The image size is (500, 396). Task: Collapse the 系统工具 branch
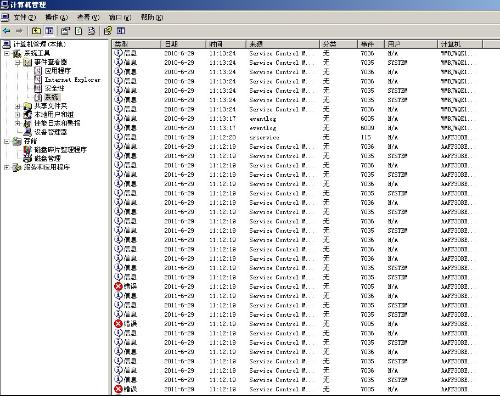[x=7, y=53]
